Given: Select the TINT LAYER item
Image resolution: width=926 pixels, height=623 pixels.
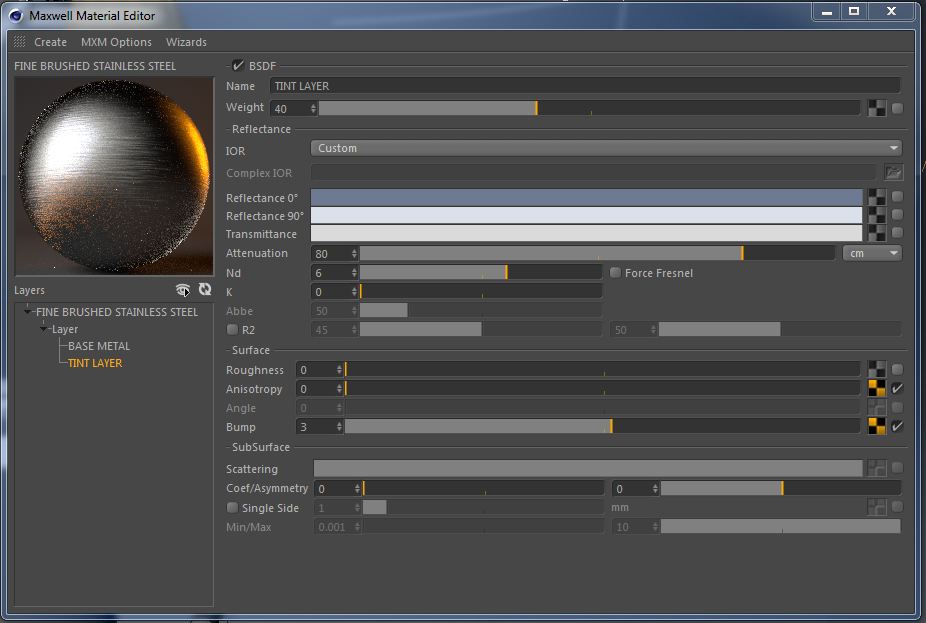Looking at the screenshot, I should pyautogui.click(x=95, y=363).
